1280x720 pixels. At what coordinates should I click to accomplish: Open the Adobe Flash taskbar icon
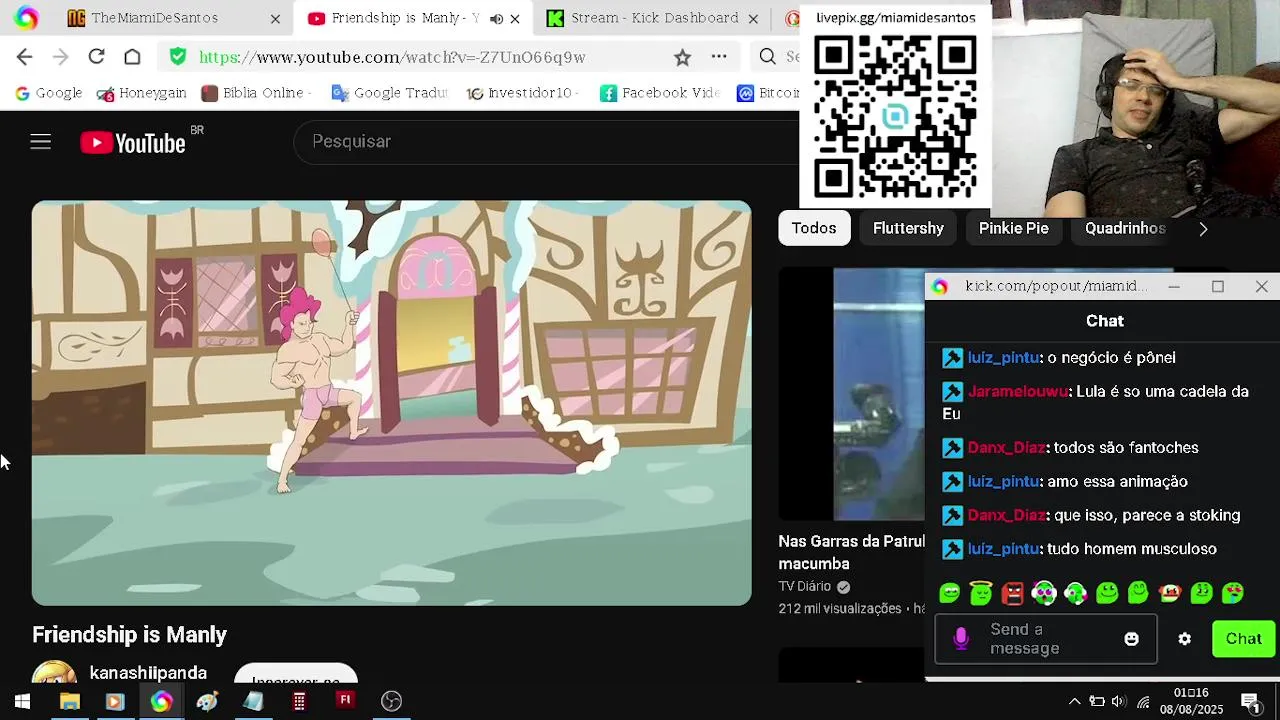[x=345, y=701]
